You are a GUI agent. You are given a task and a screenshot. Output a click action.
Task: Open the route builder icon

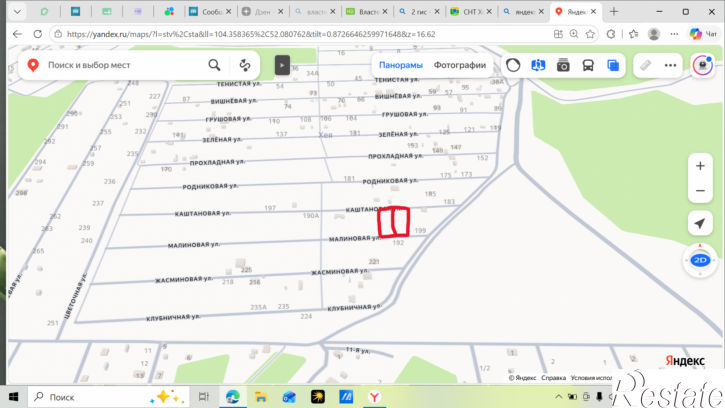click(245, 65)
